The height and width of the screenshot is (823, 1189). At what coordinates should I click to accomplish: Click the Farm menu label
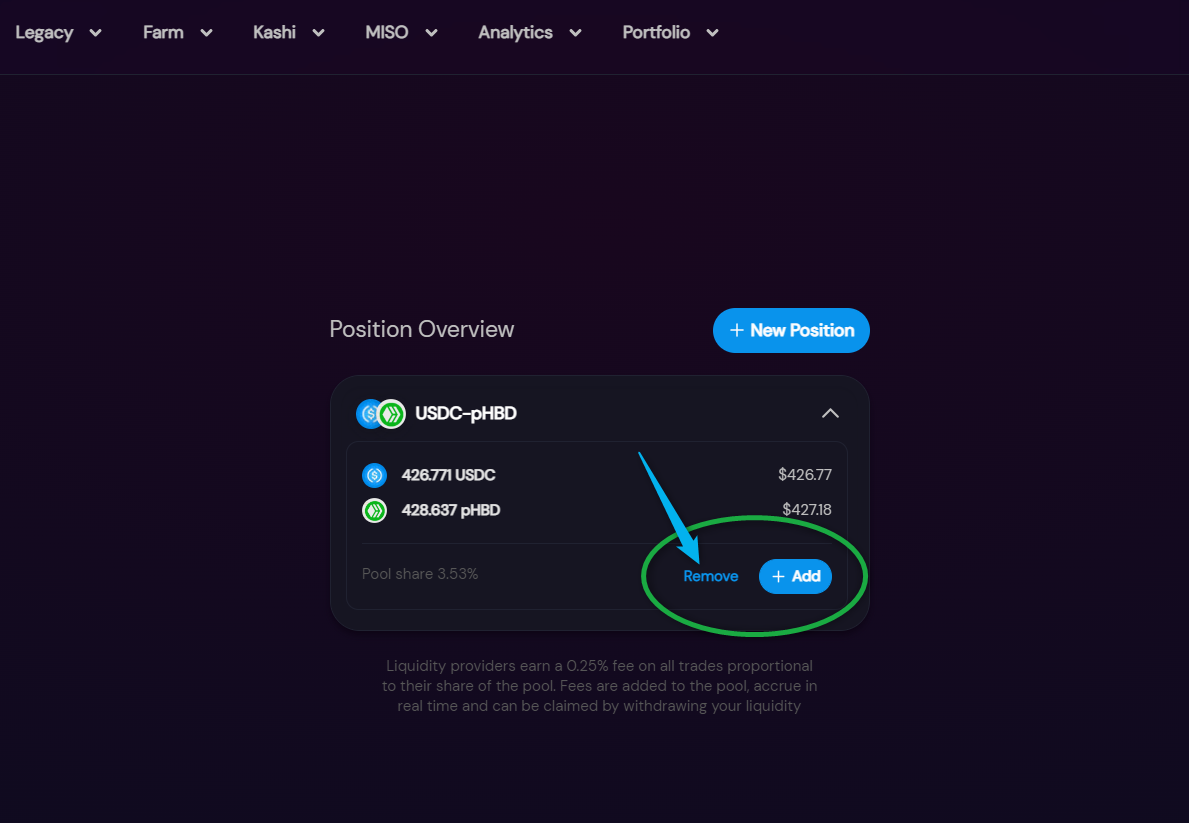pos(163,33)
